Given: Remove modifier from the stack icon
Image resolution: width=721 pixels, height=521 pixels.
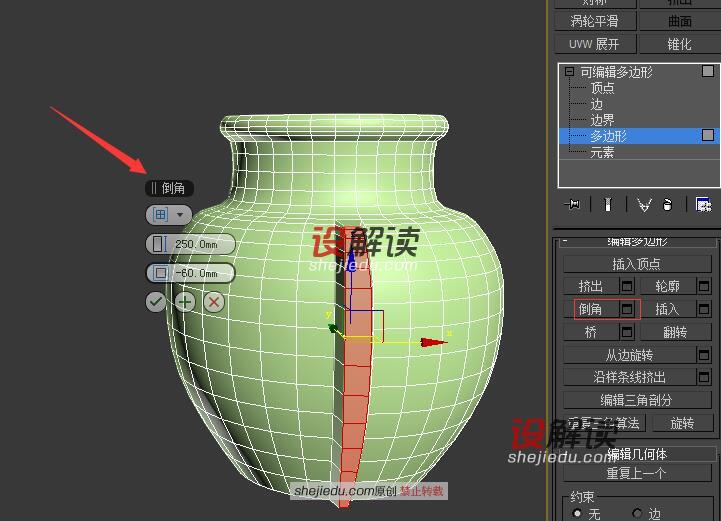Looking at the screenshot, I should [668, 205].
